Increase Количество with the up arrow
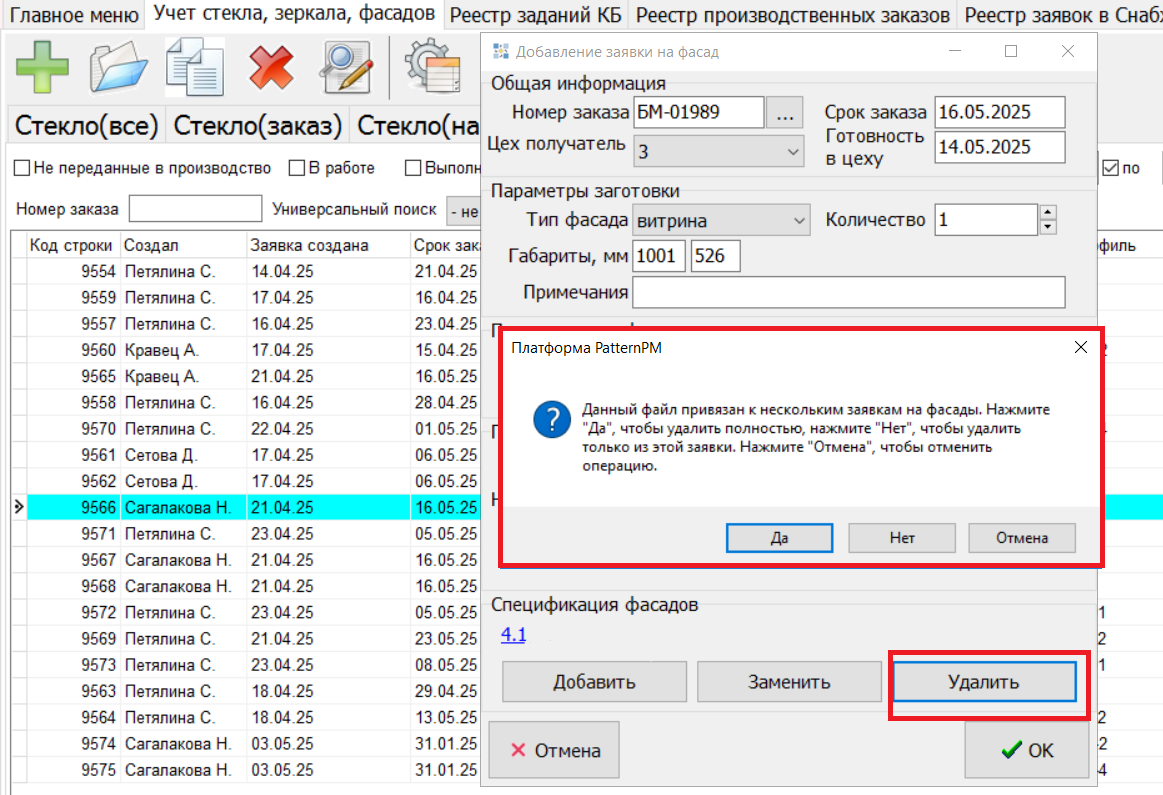Viewport: 1163px width, 795px height. click(1048, 213)
